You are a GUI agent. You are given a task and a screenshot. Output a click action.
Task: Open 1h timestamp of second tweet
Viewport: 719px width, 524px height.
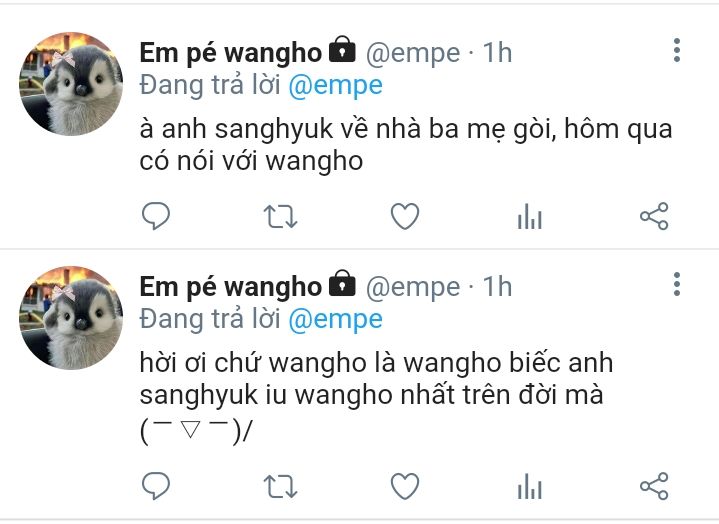point(497,287)
